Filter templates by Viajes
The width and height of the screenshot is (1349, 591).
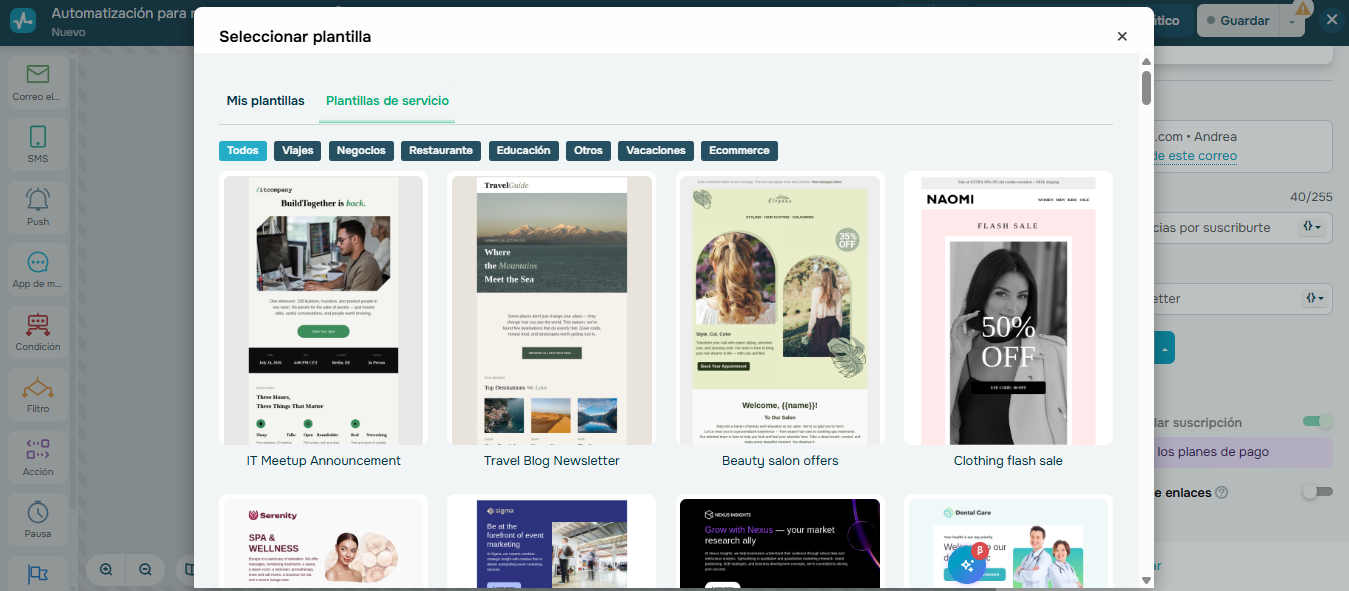[x=298, y=151]
